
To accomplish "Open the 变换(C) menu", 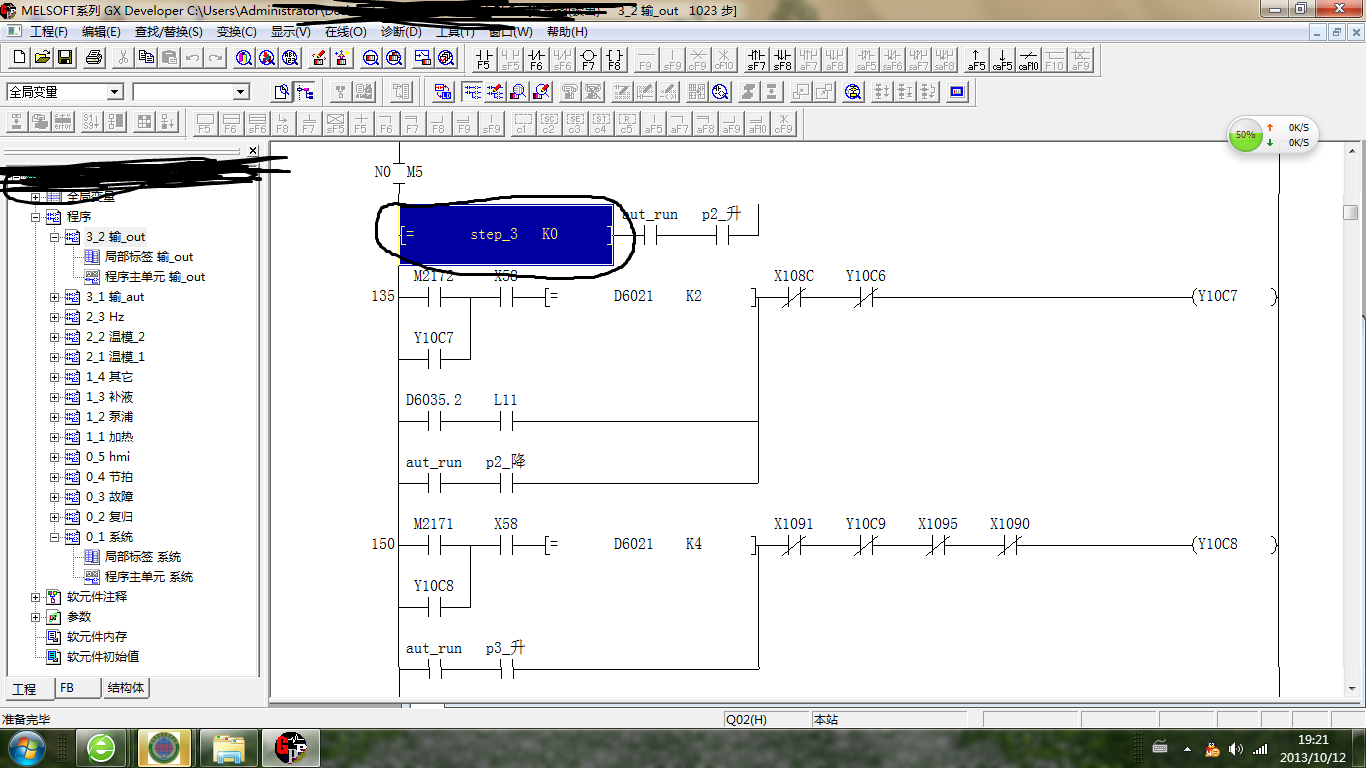I will point(236,32).
